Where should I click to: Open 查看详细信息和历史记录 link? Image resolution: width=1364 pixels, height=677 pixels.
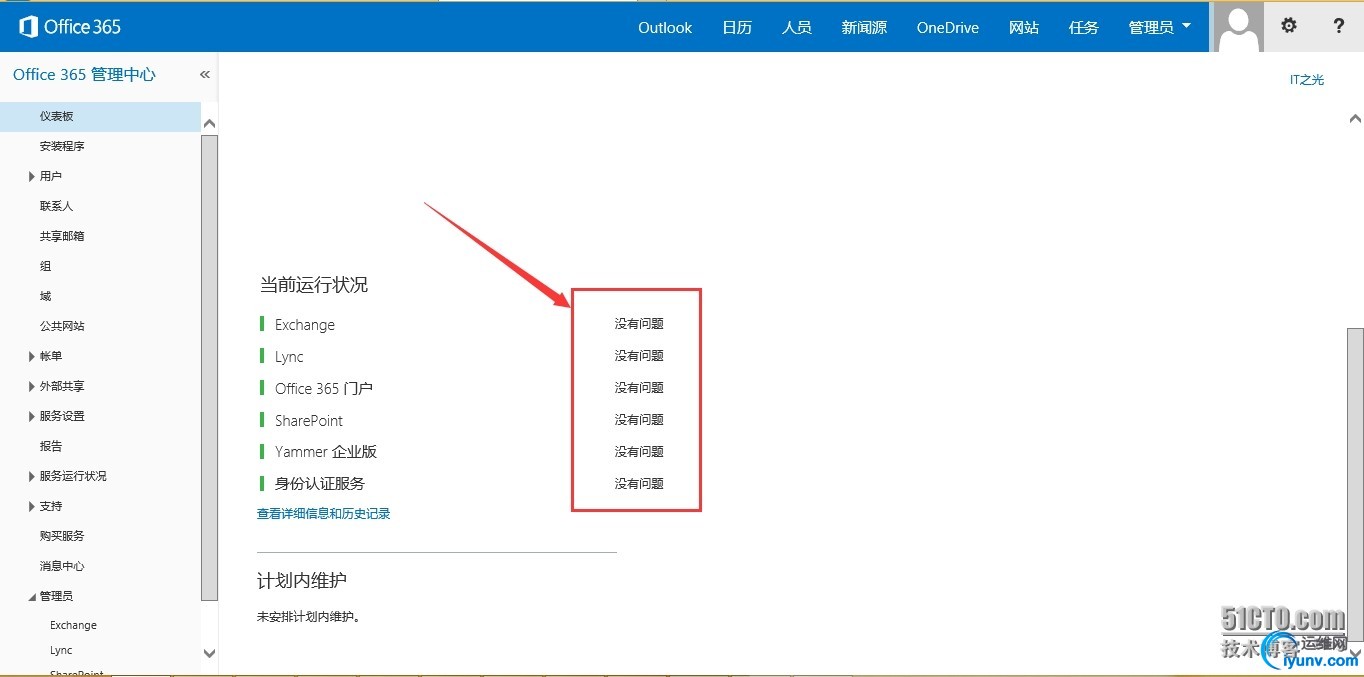point(323,514)
